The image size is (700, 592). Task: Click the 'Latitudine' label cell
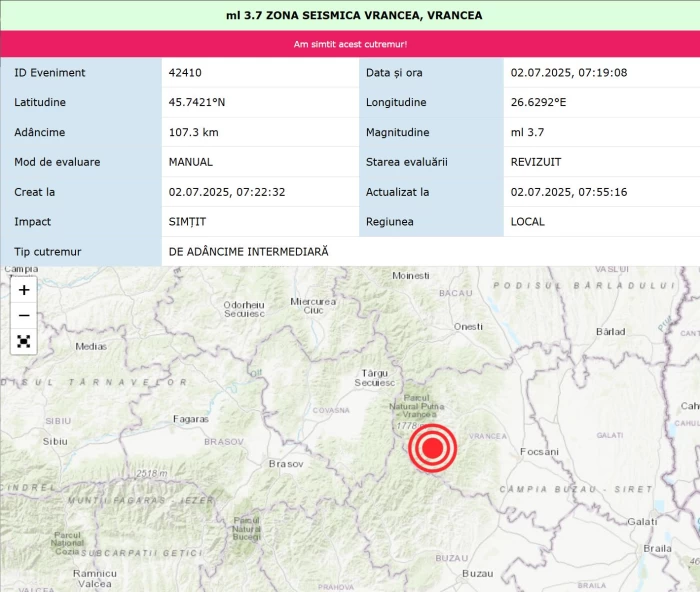click(x=81, y=102)
